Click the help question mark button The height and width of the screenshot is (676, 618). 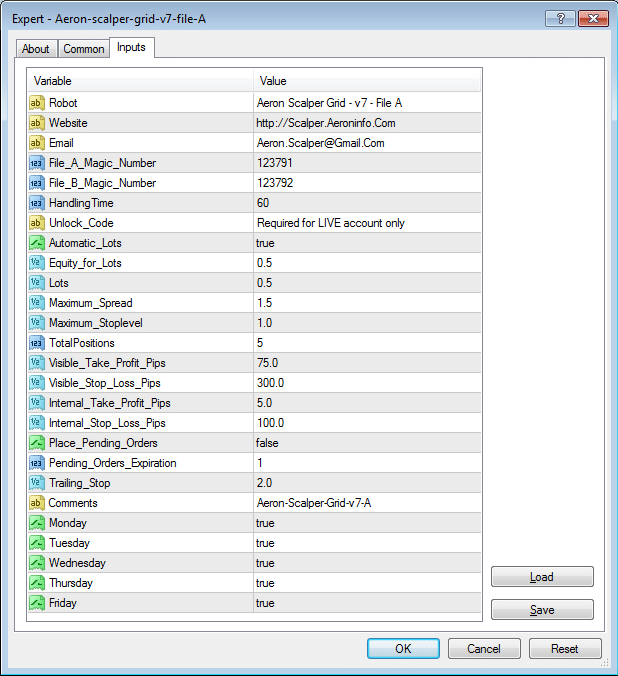click(561, 19)
